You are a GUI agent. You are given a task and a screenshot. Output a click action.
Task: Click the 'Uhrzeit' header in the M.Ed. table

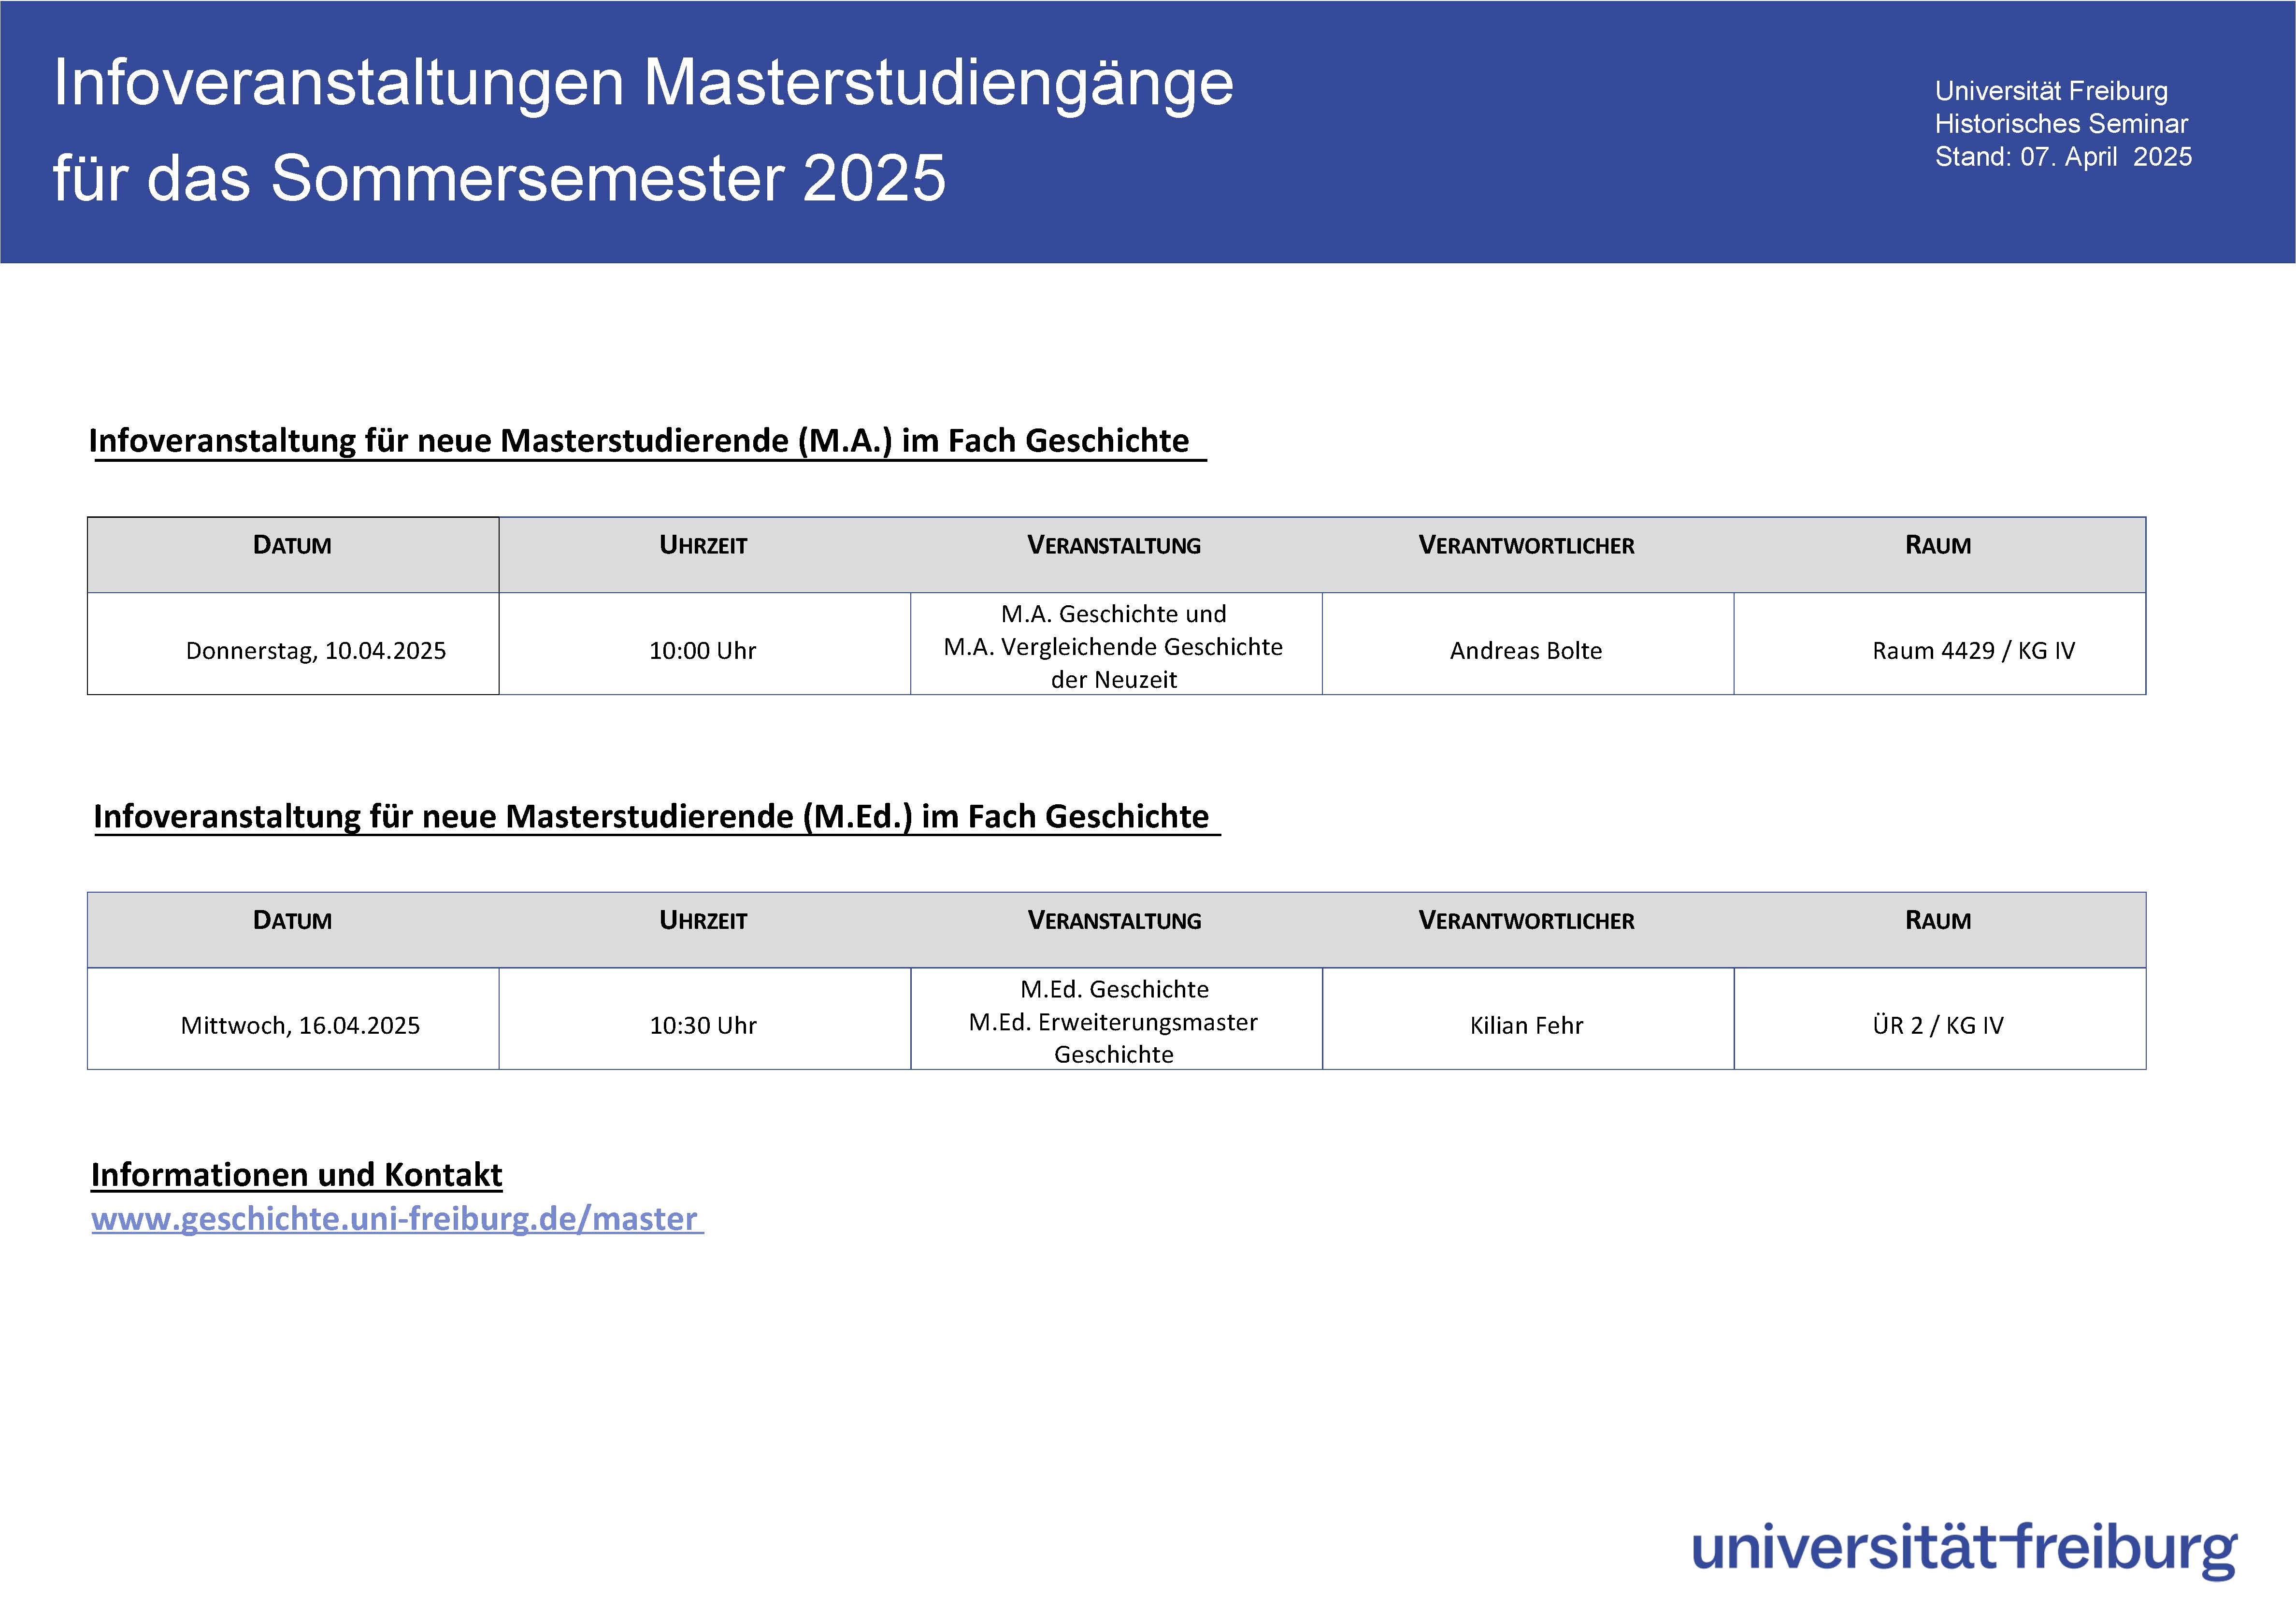pyautogui.click(x=703, y=920)
